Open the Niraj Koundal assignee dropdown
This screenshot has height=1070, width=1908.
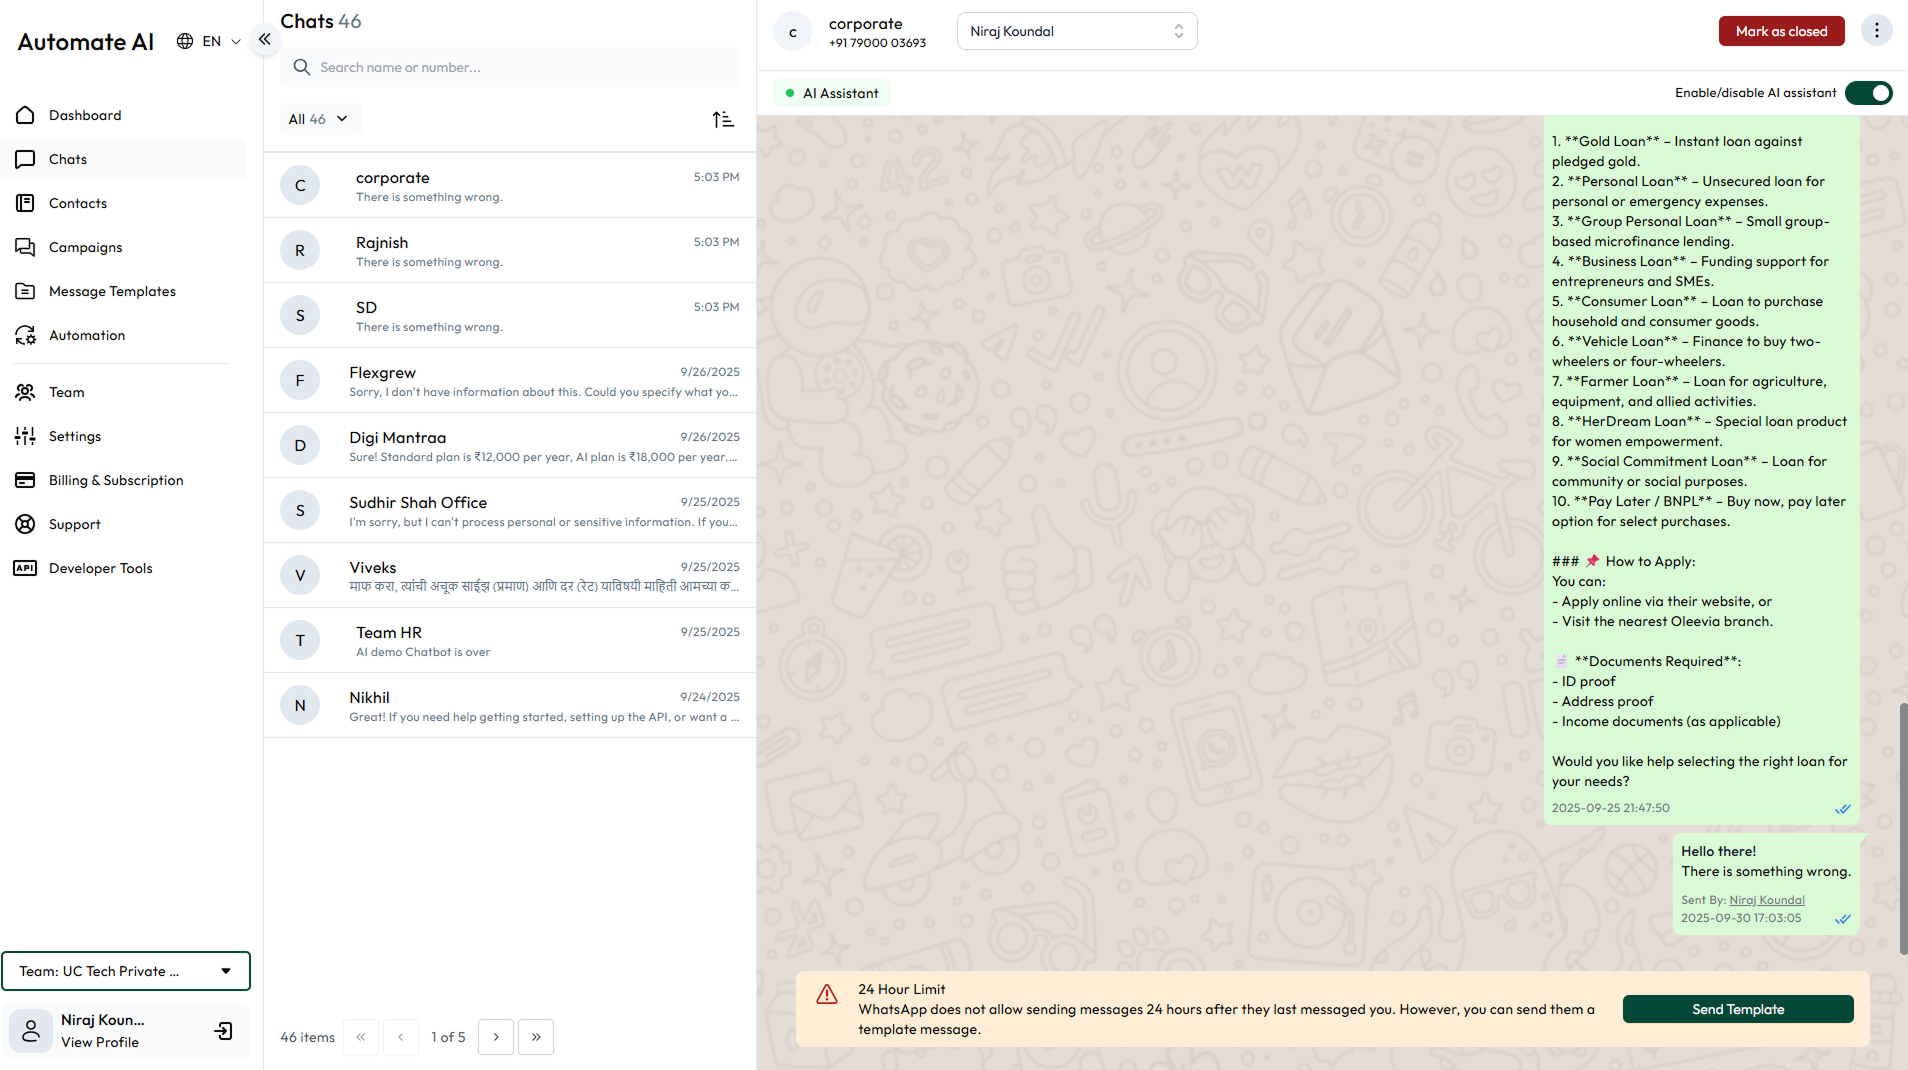(x=1076, y=31)
